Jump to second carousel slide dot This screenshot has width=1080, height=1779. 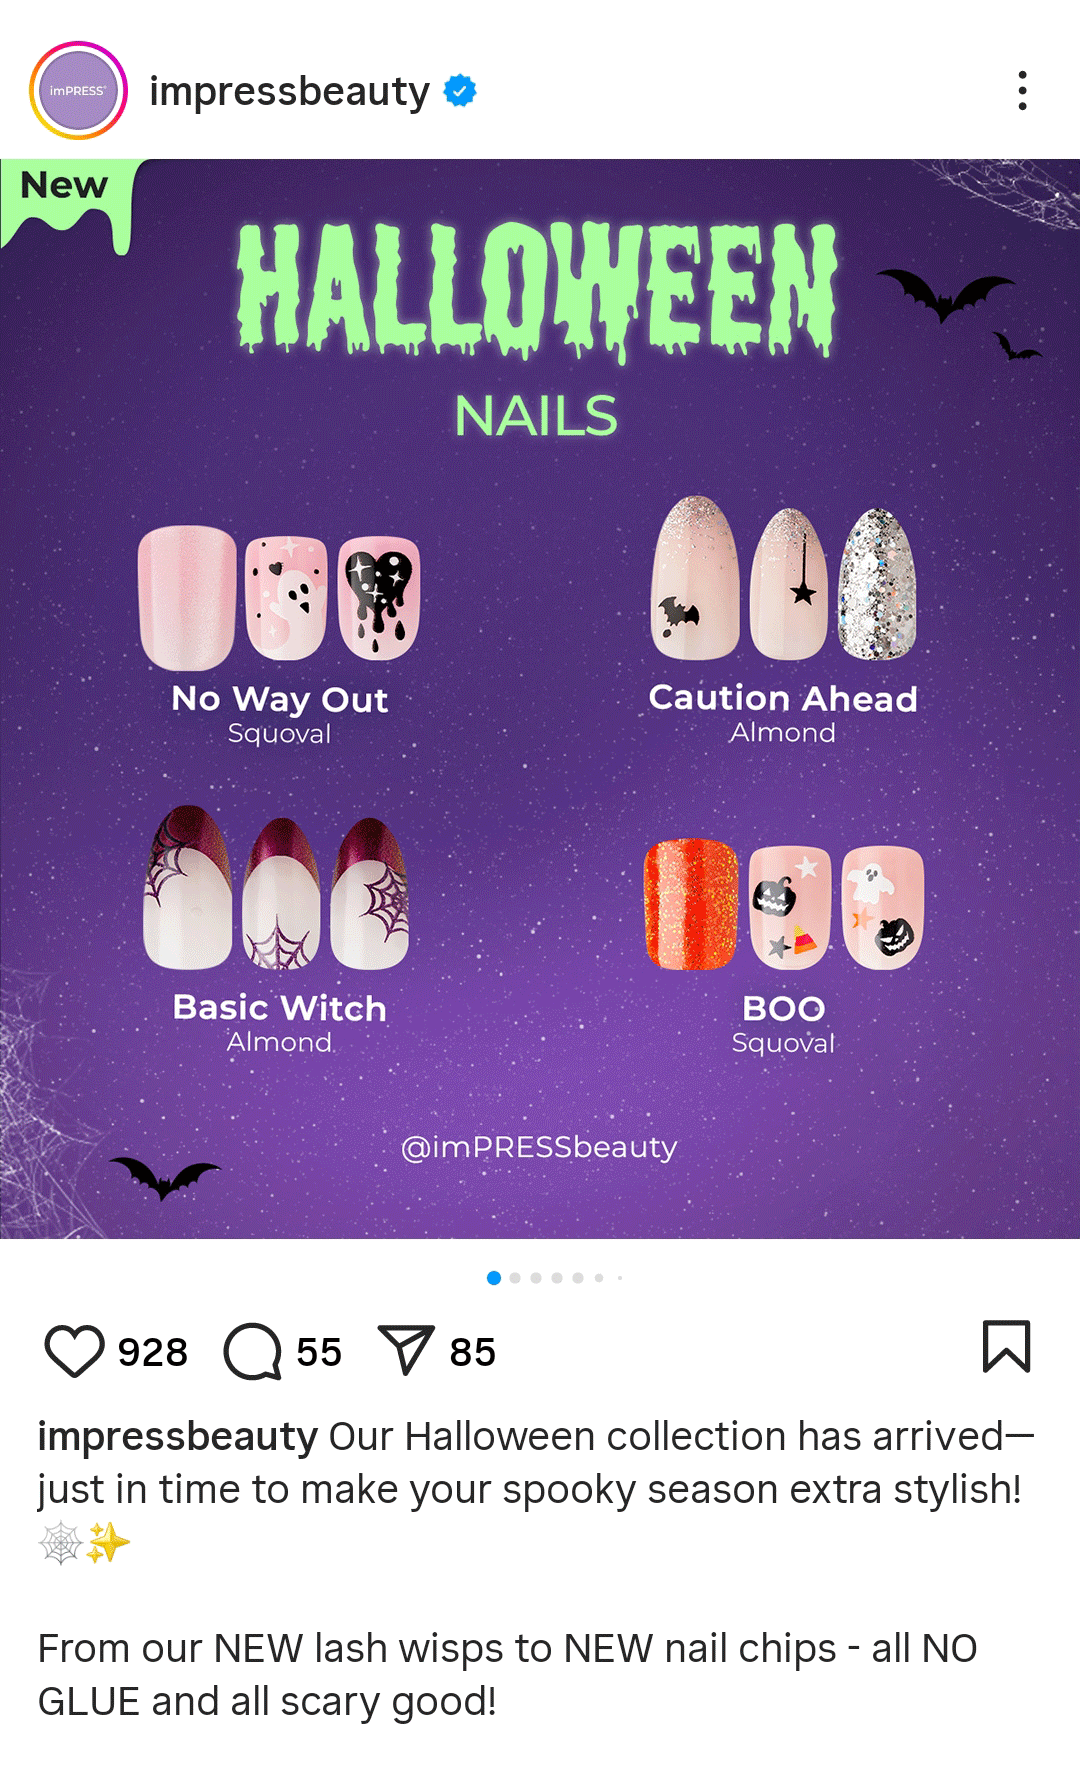(515, 1278)
